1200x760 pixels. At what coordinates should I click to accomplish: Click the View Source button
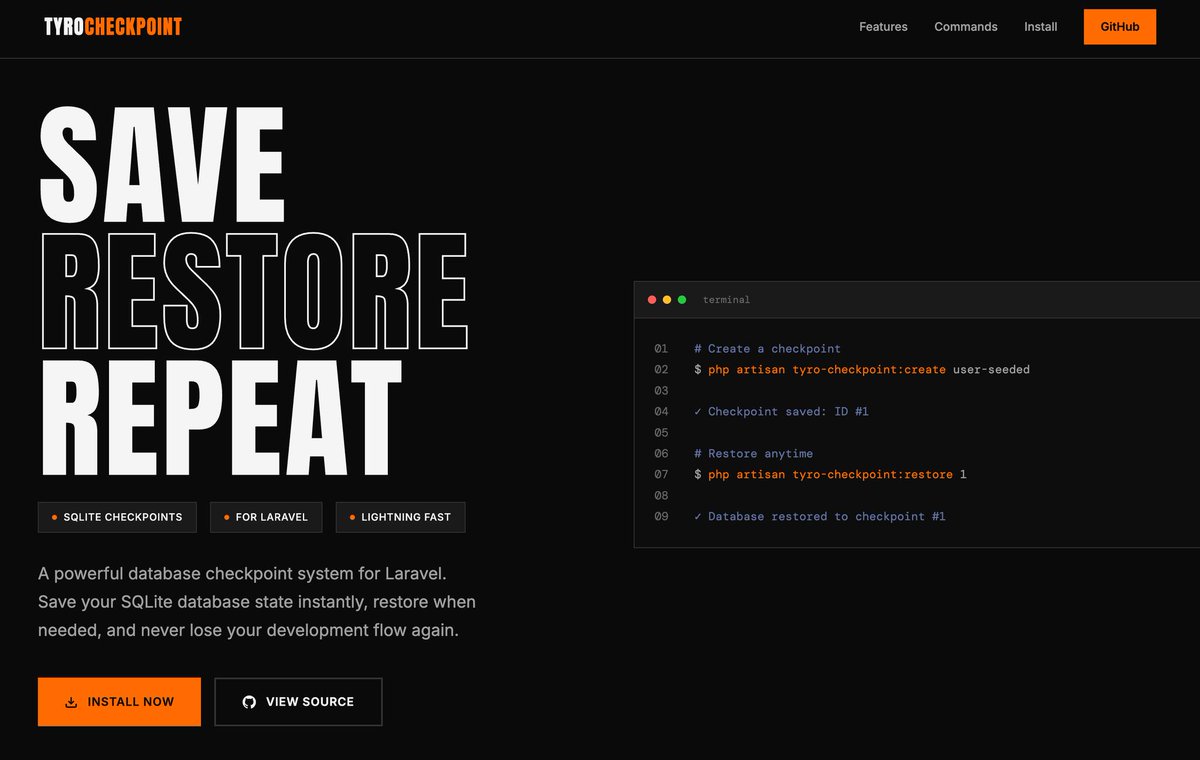[298, 702]
